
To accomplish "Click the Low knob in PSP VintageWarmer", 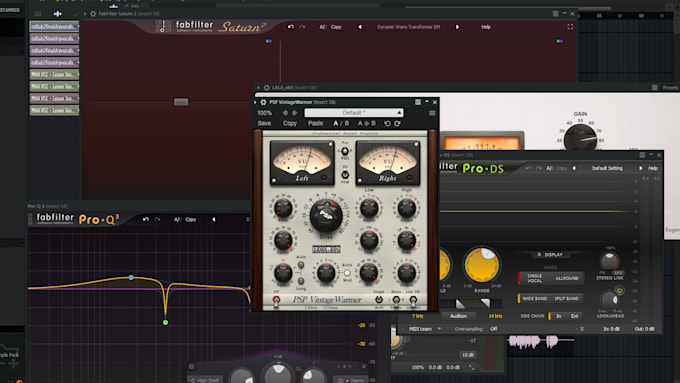I will (369, 208).
